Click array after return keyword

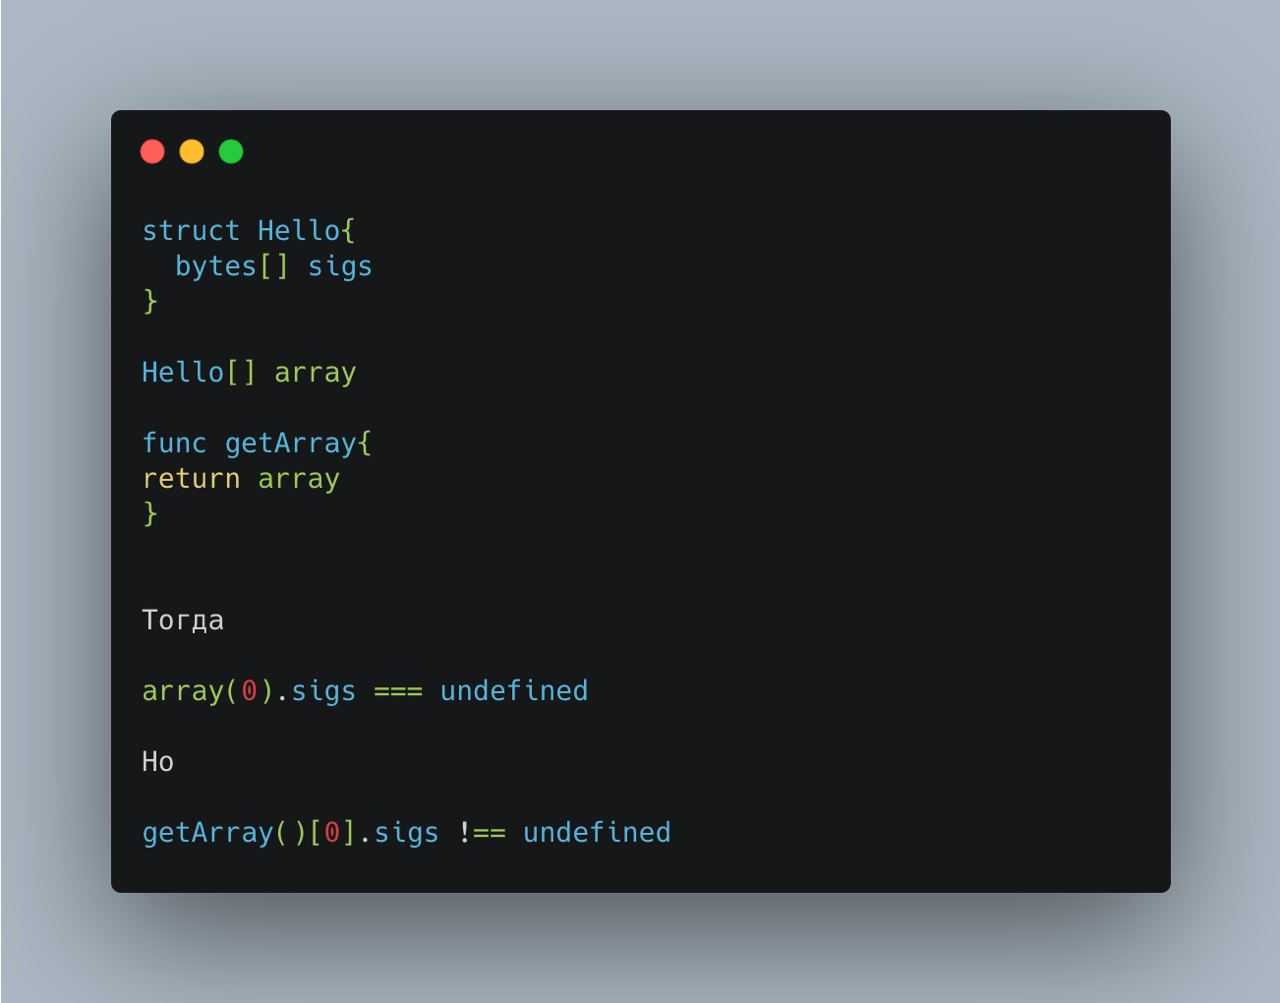tap(299, 479)
